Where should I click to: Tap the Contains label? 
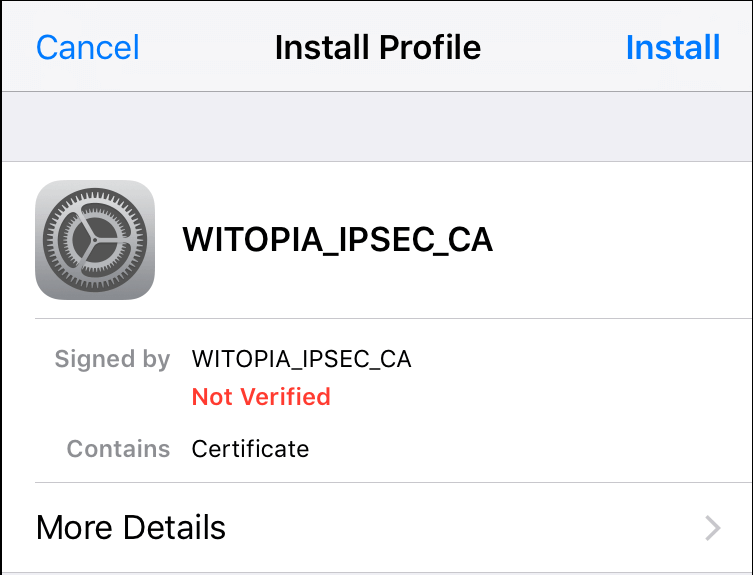[x=118, y=449]
